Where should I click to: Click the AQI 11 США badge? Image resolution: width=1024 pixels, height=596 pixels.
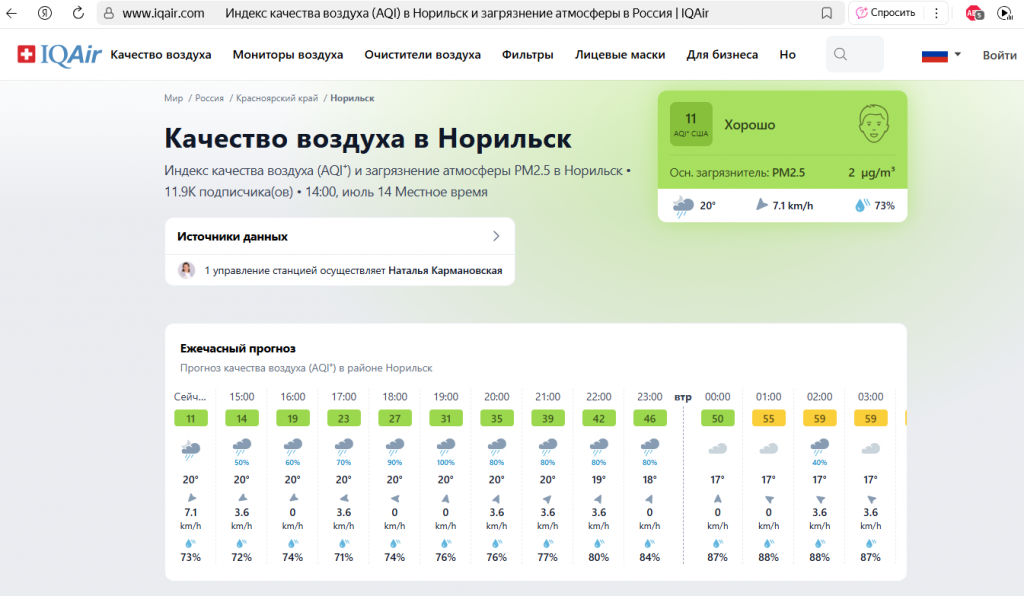691,124
